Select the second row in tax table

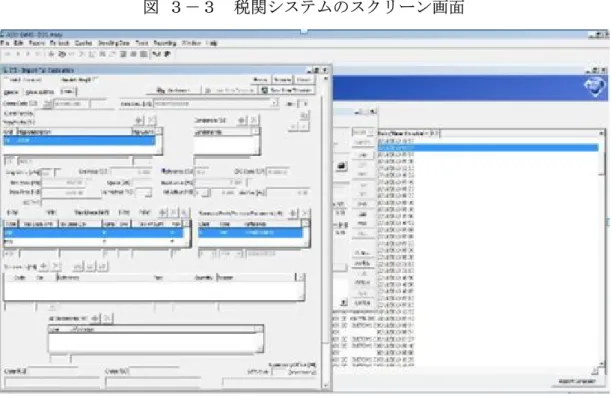tap(93, 242)
